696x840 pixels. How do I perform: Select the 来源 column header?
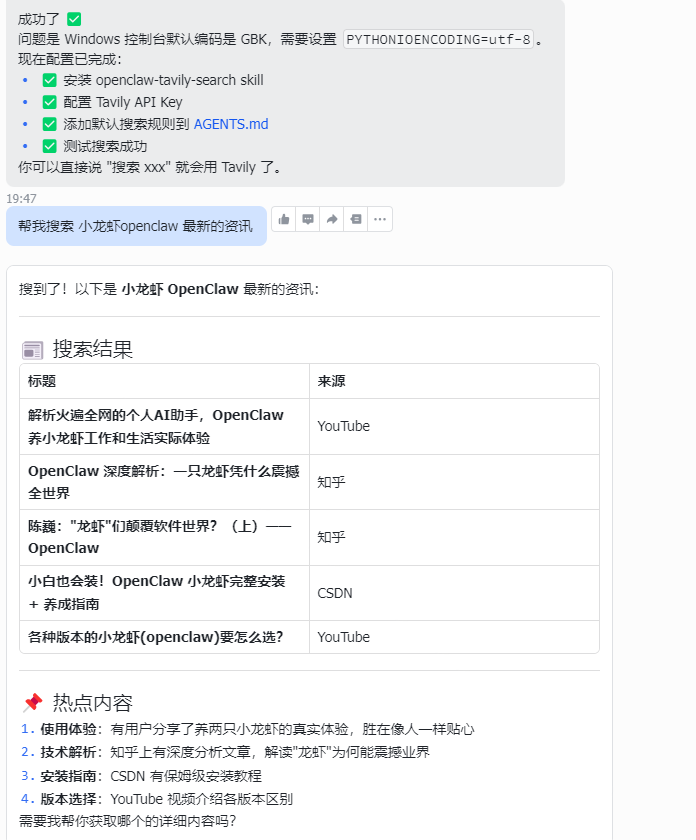pyautogui.click(x=332, y=381)
